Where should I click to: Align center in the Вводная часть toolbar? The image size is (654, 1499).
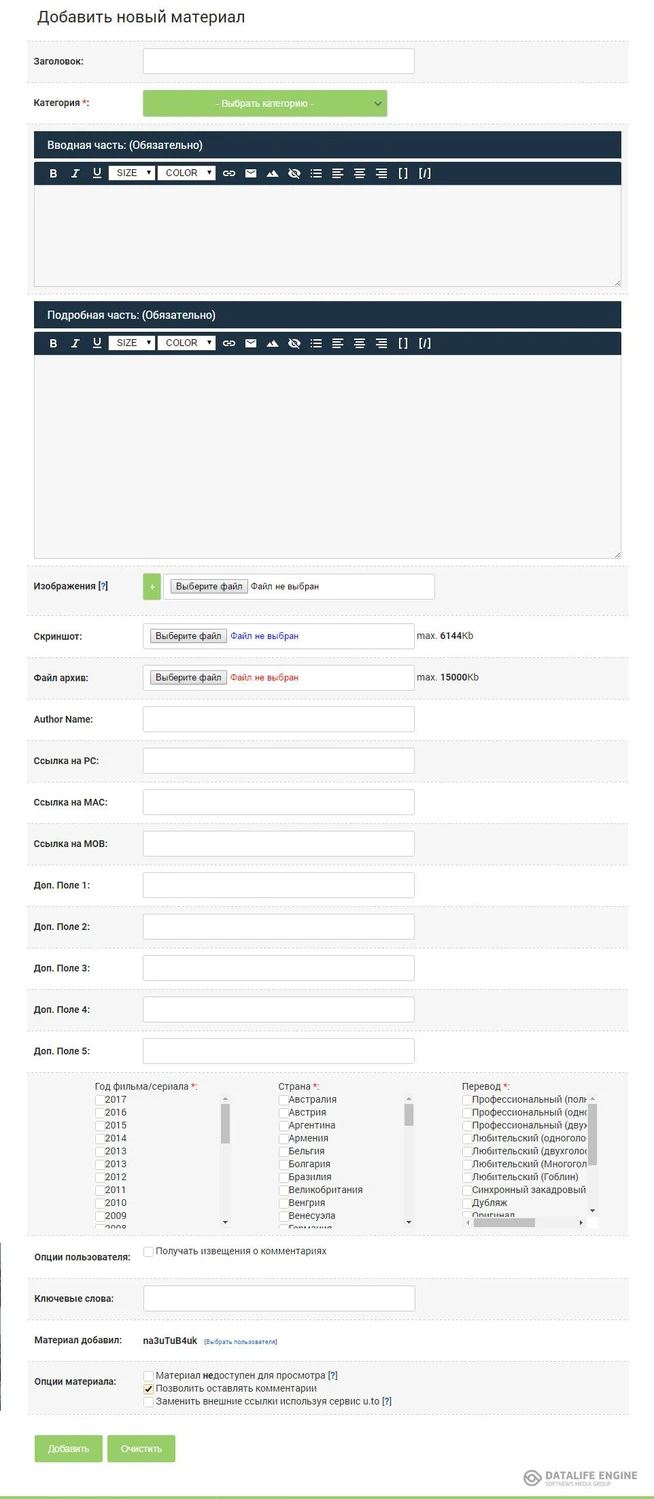point(360,173)
